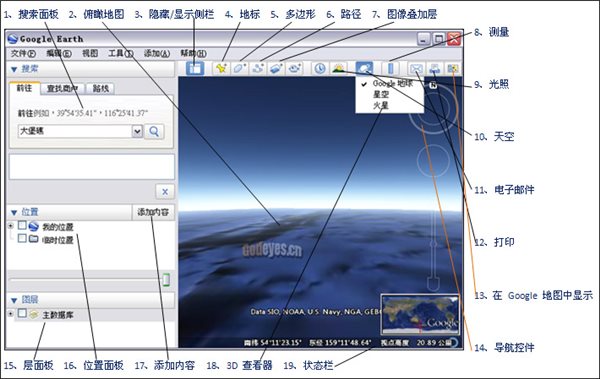Click the print toolbar icon
The width and height of the screenshot is (600, 379).
435,69
